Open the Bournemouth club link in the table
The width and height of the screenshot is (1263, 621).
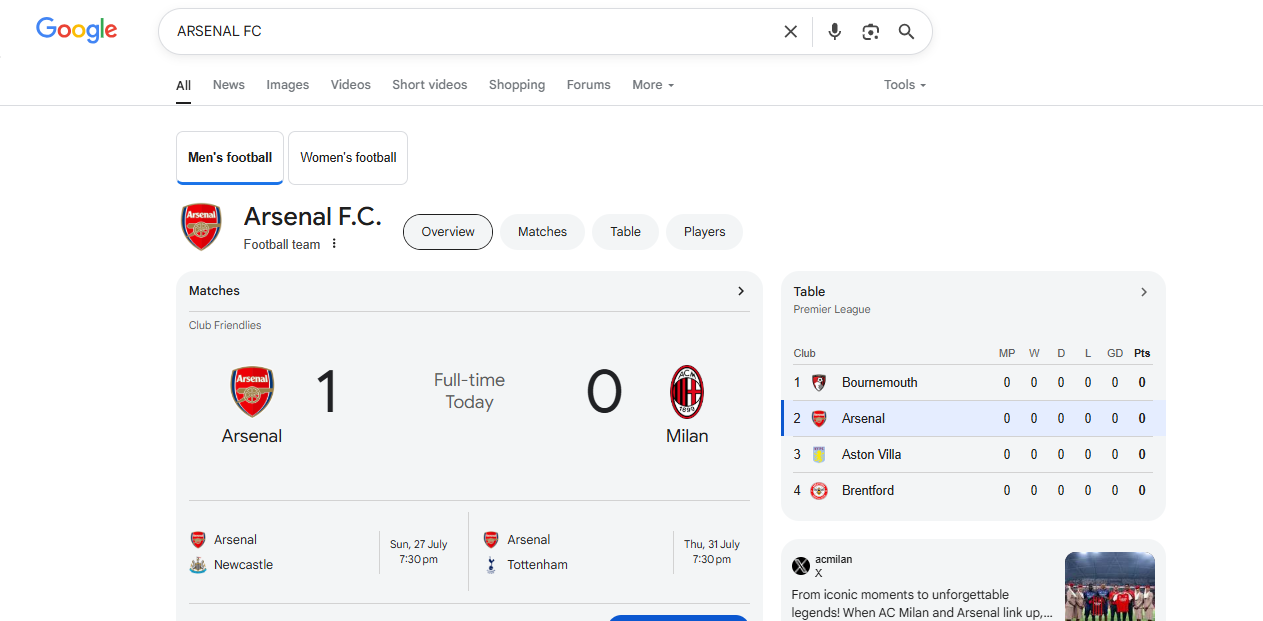coord(879,382)
